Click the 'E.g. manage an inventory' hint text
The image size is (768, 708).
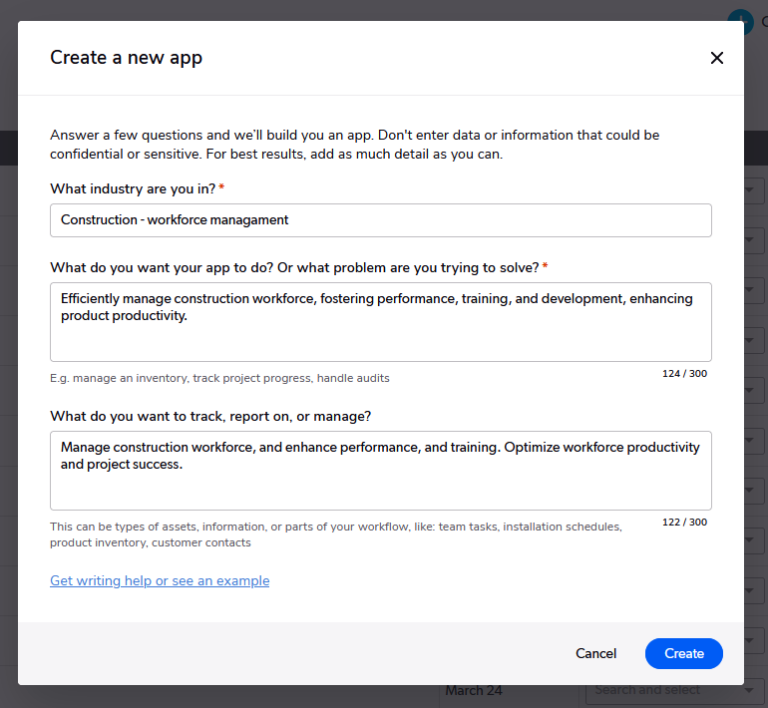point(220,378)
